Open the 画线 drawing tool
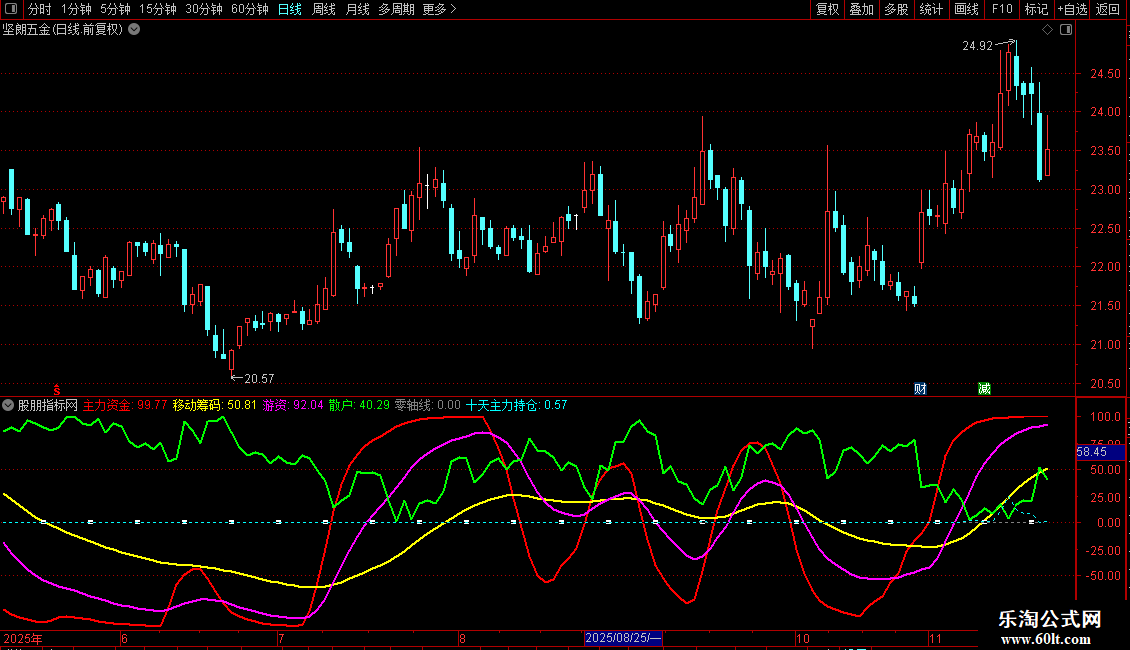 pyautogui.click(x=966, y=9)
